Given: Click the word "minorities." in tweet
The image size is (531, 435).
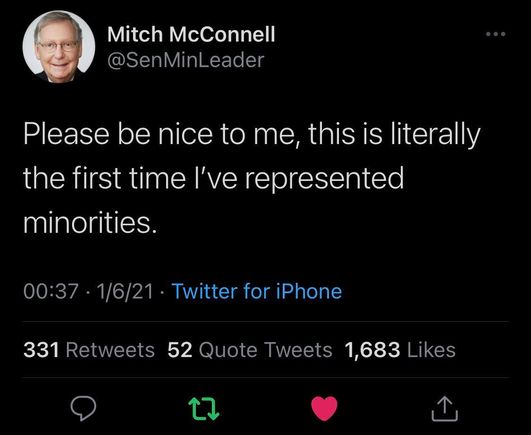Looking at the screenshot, I should coord(90,223).
